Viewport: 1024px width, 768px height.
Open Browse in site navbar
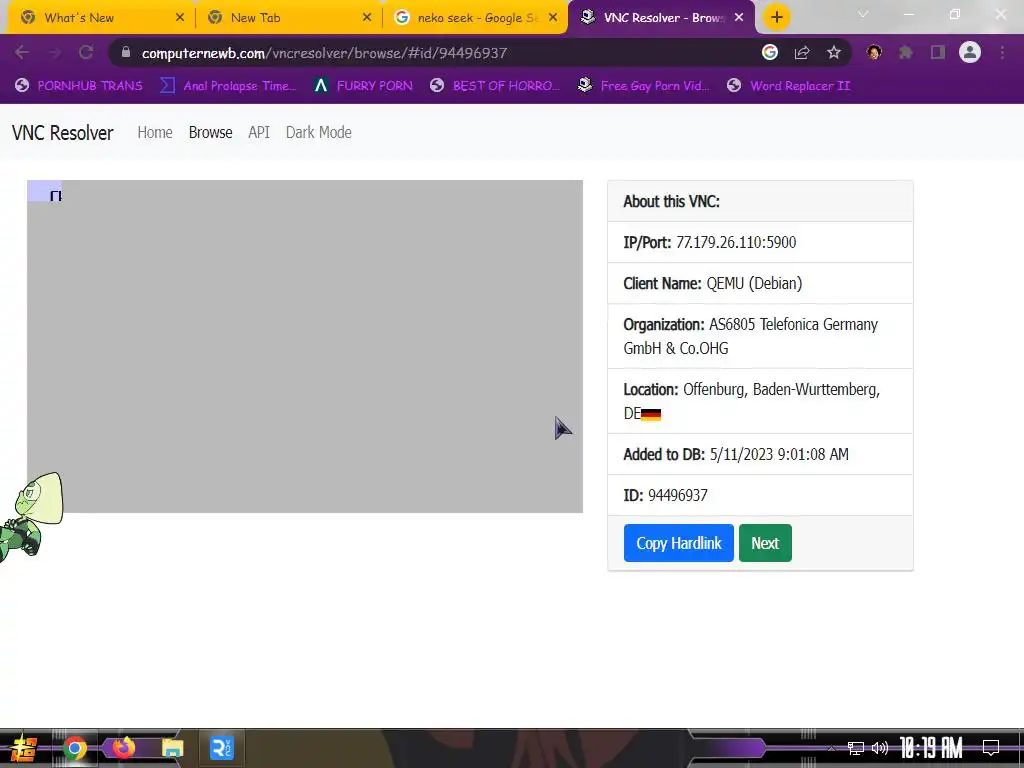coord(210,133)
